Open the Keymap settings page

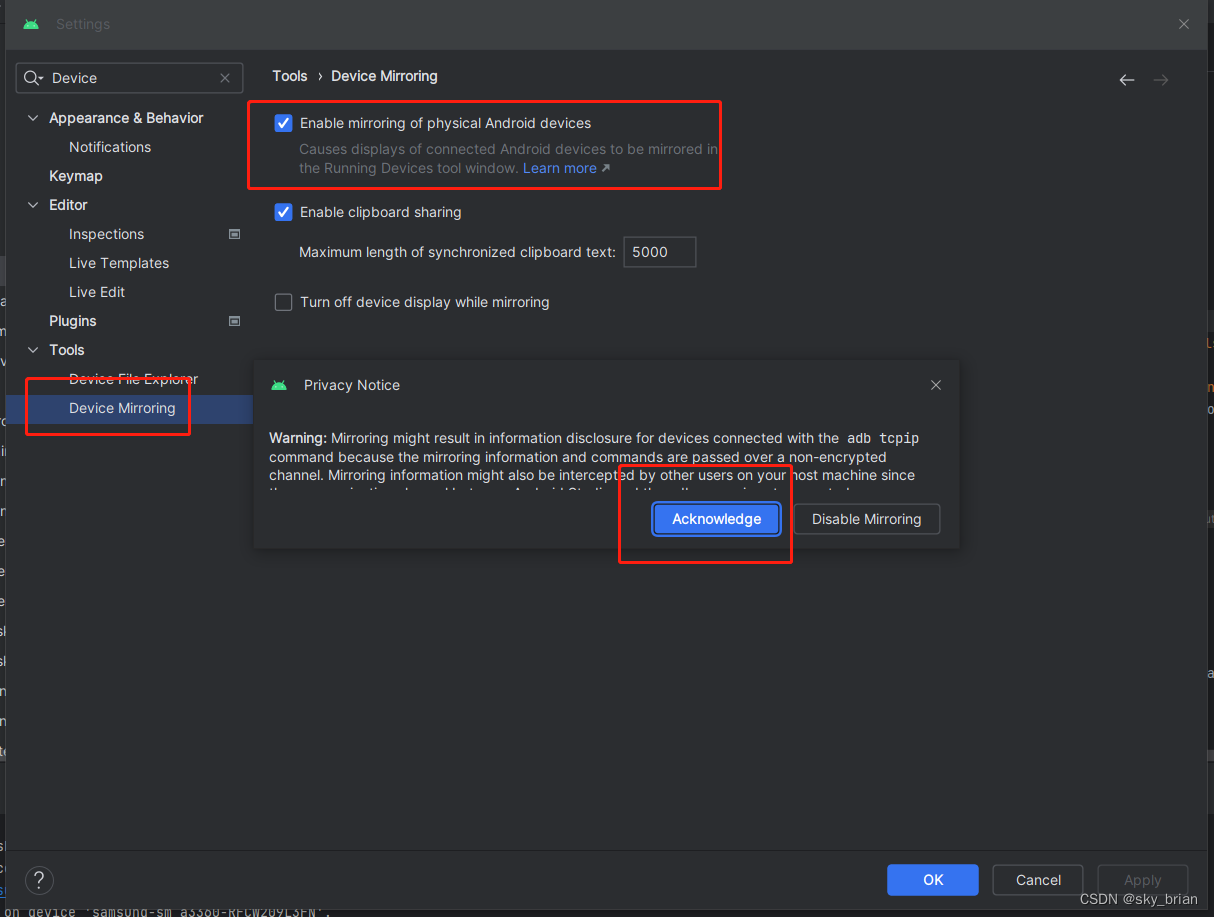click(x=76, y=176)
